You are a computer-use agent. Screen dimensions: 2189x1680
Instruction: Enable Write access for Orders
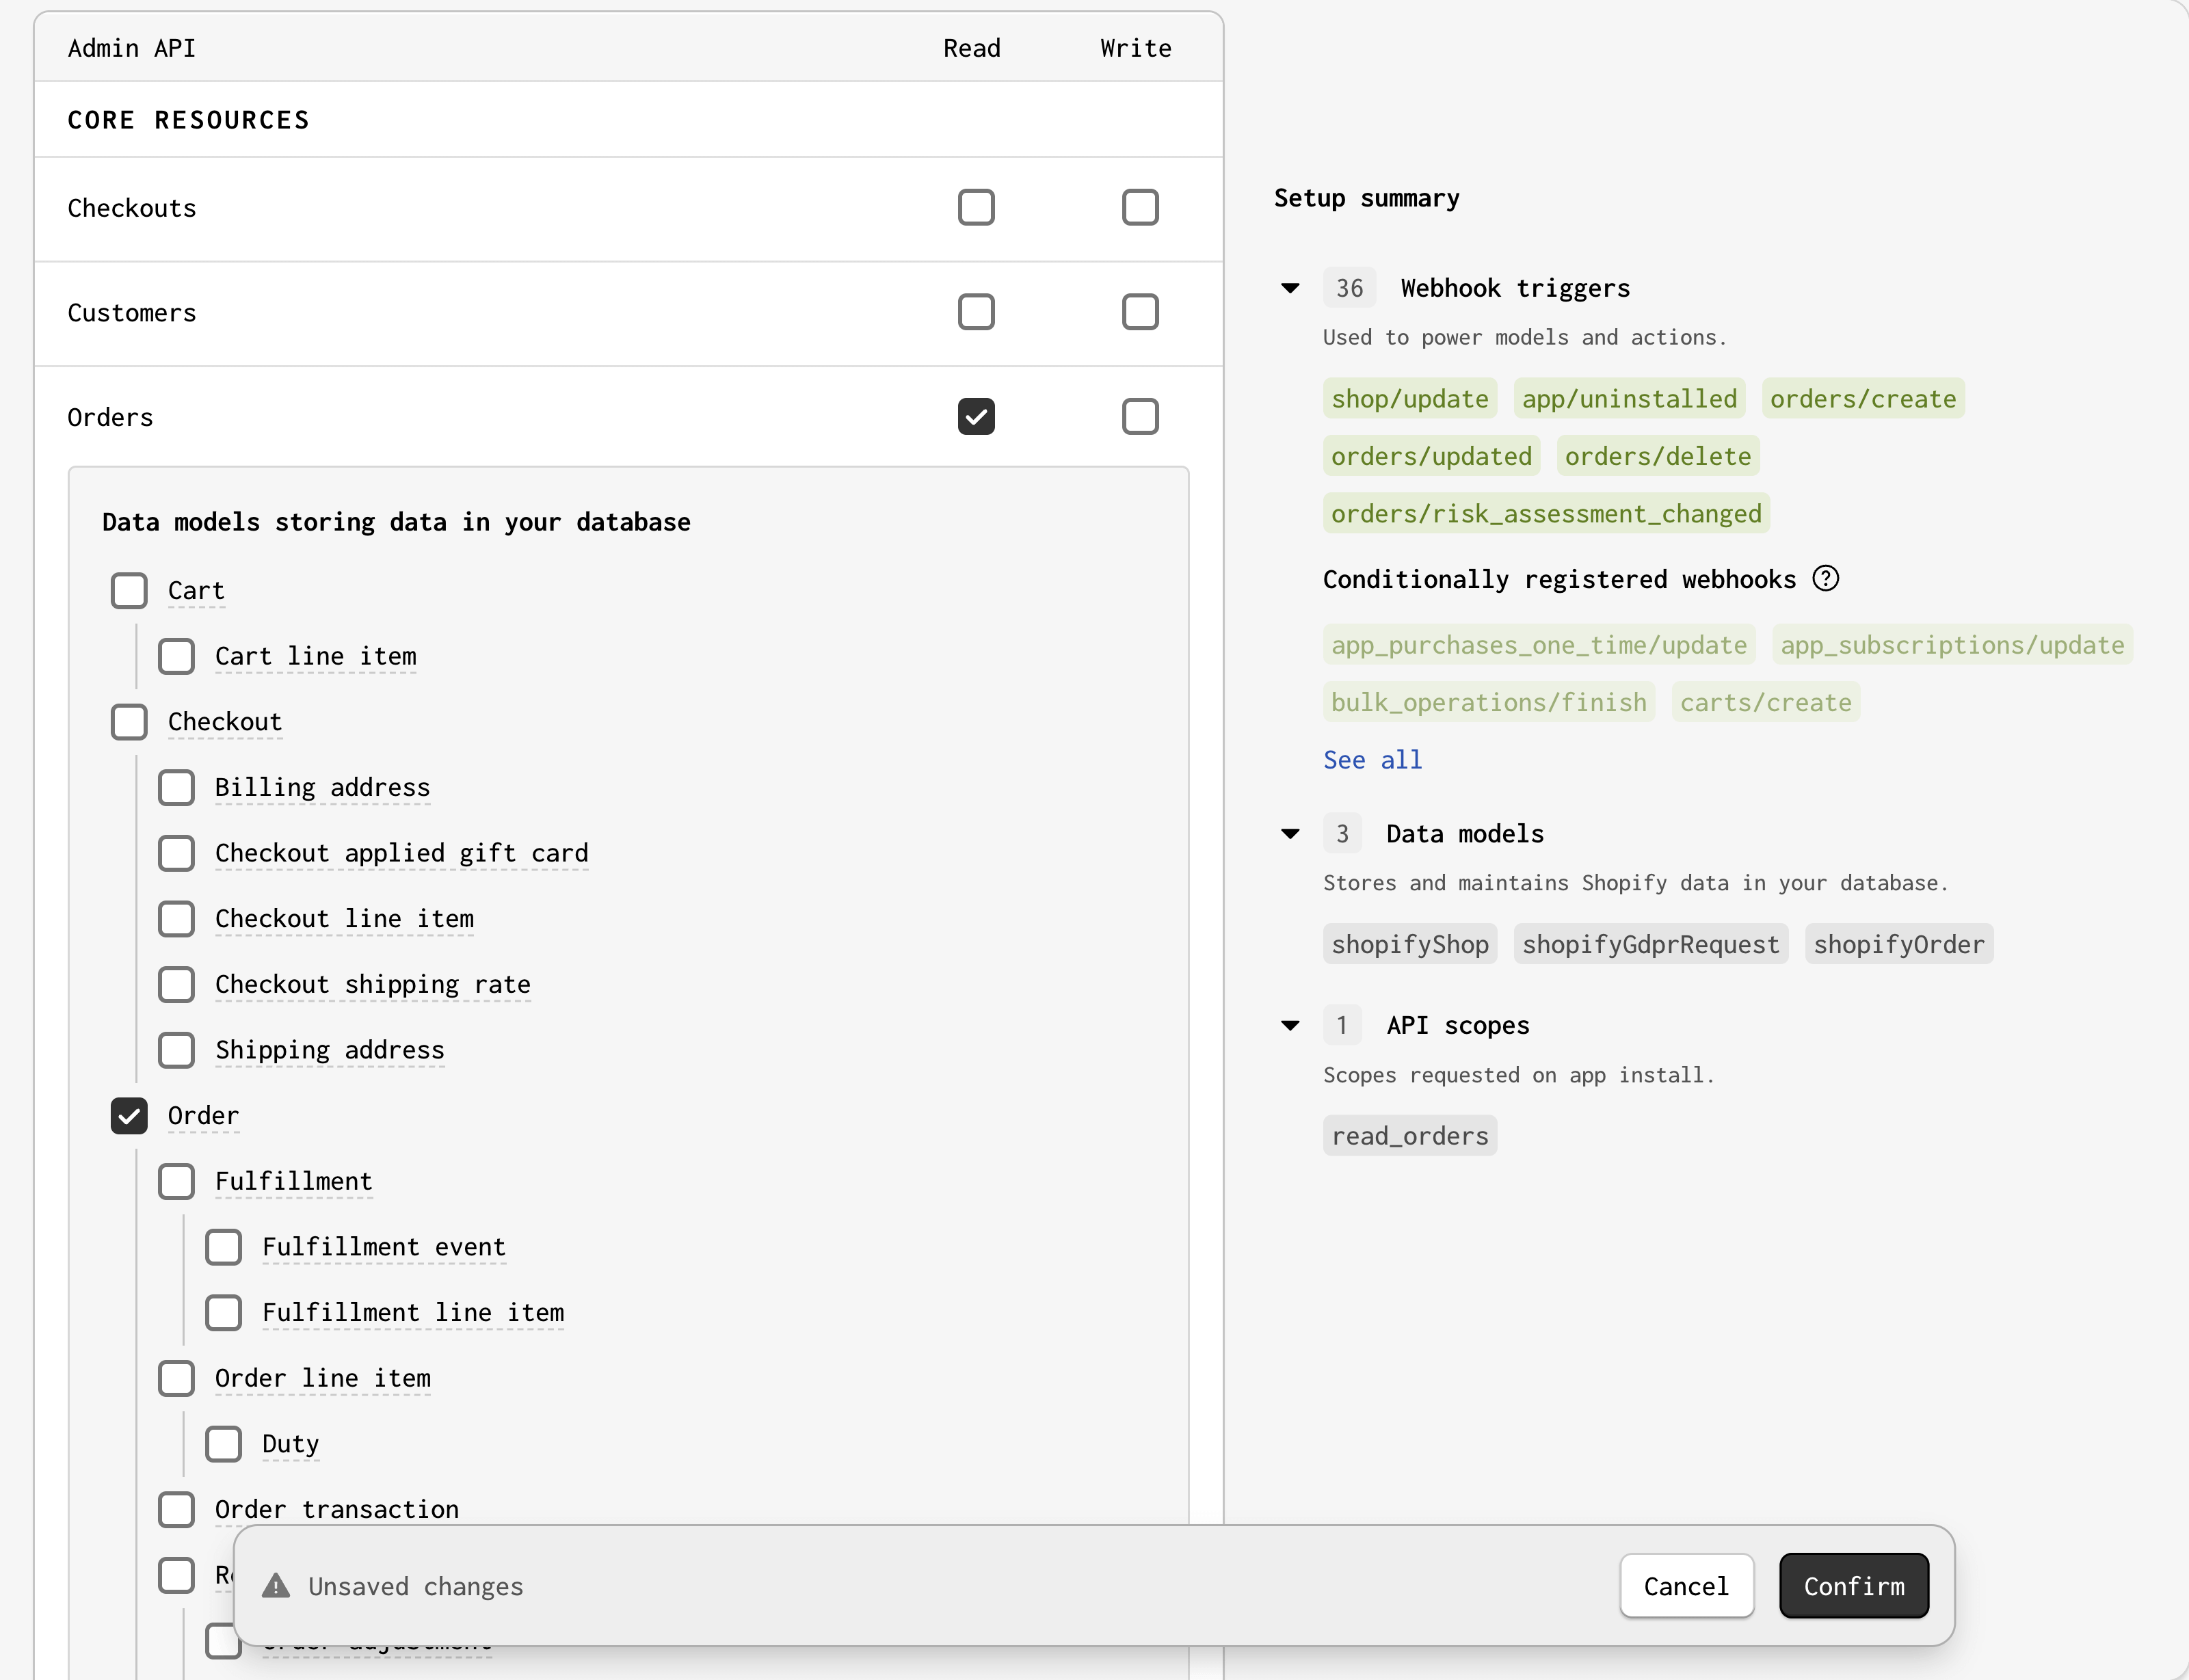[1139, 416]
